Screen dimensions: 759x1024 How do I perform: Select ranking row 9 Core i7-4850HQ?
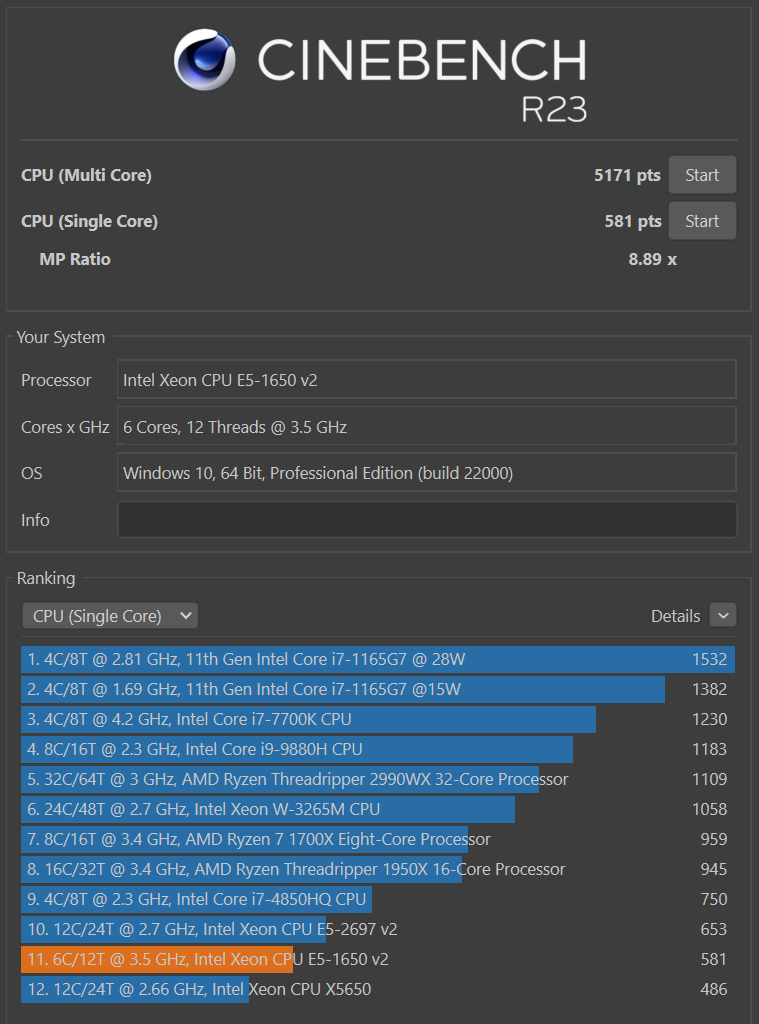[x=378, y=900]
